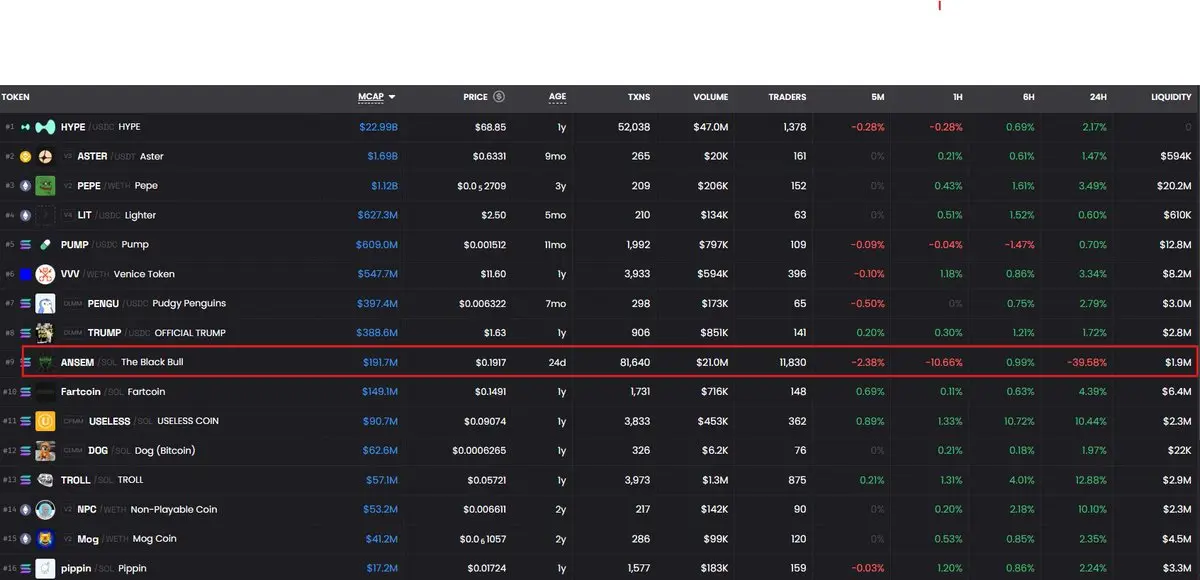
Task: Click ANSEM market cap $191.7M
Action: click(x=380, y=362)
